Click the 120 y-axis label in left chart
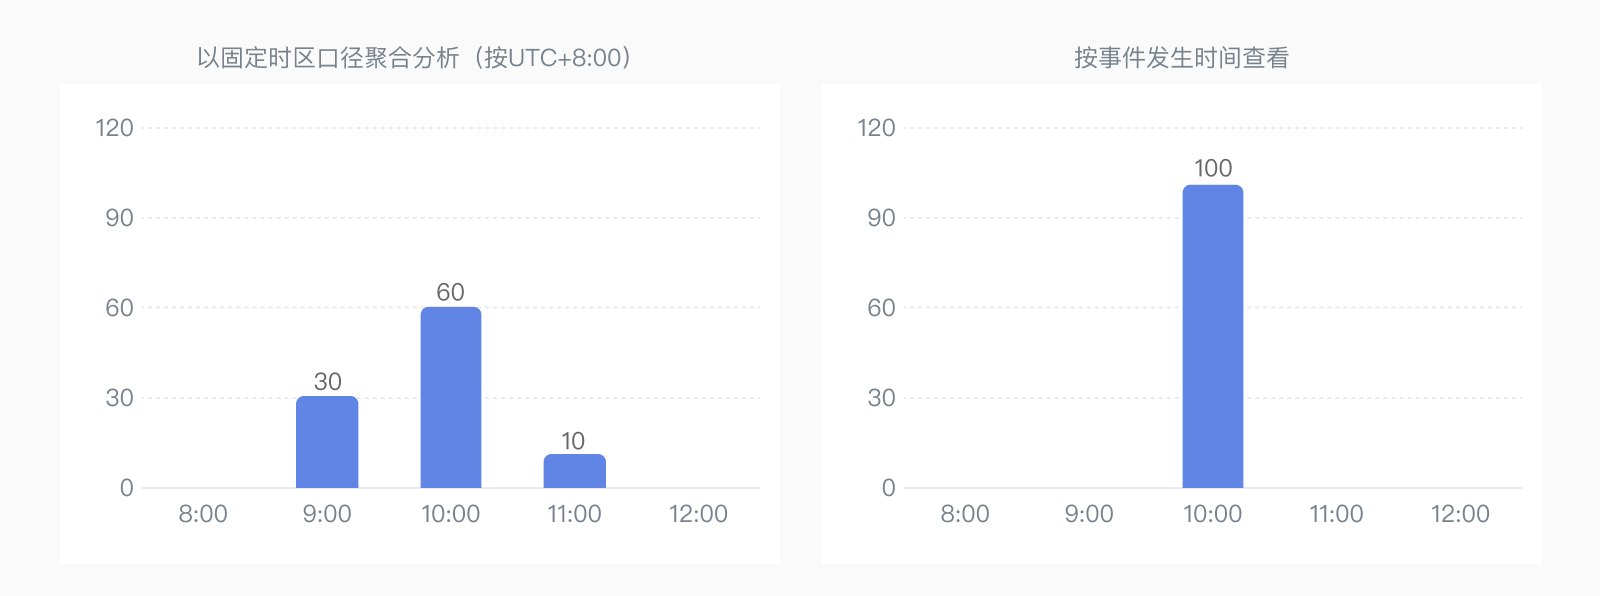Image resolution: width=1600 pixels, height=596 pixels. pos(114,128)
